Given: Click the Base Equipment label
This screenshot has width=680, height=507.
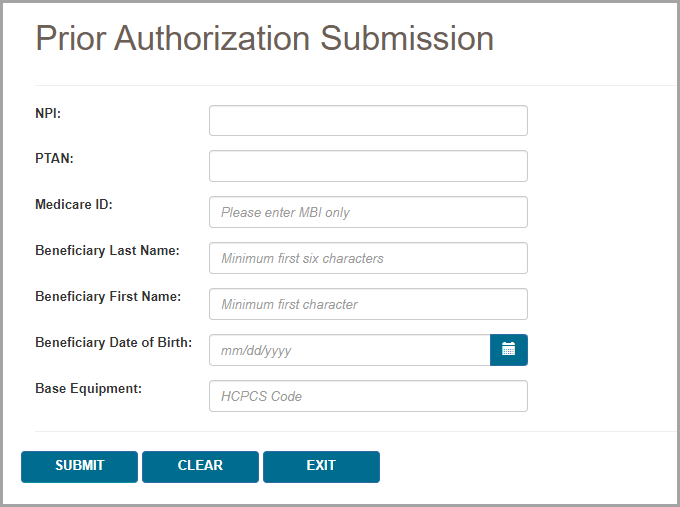Looking at the screenshot, I should pos(88,388).
